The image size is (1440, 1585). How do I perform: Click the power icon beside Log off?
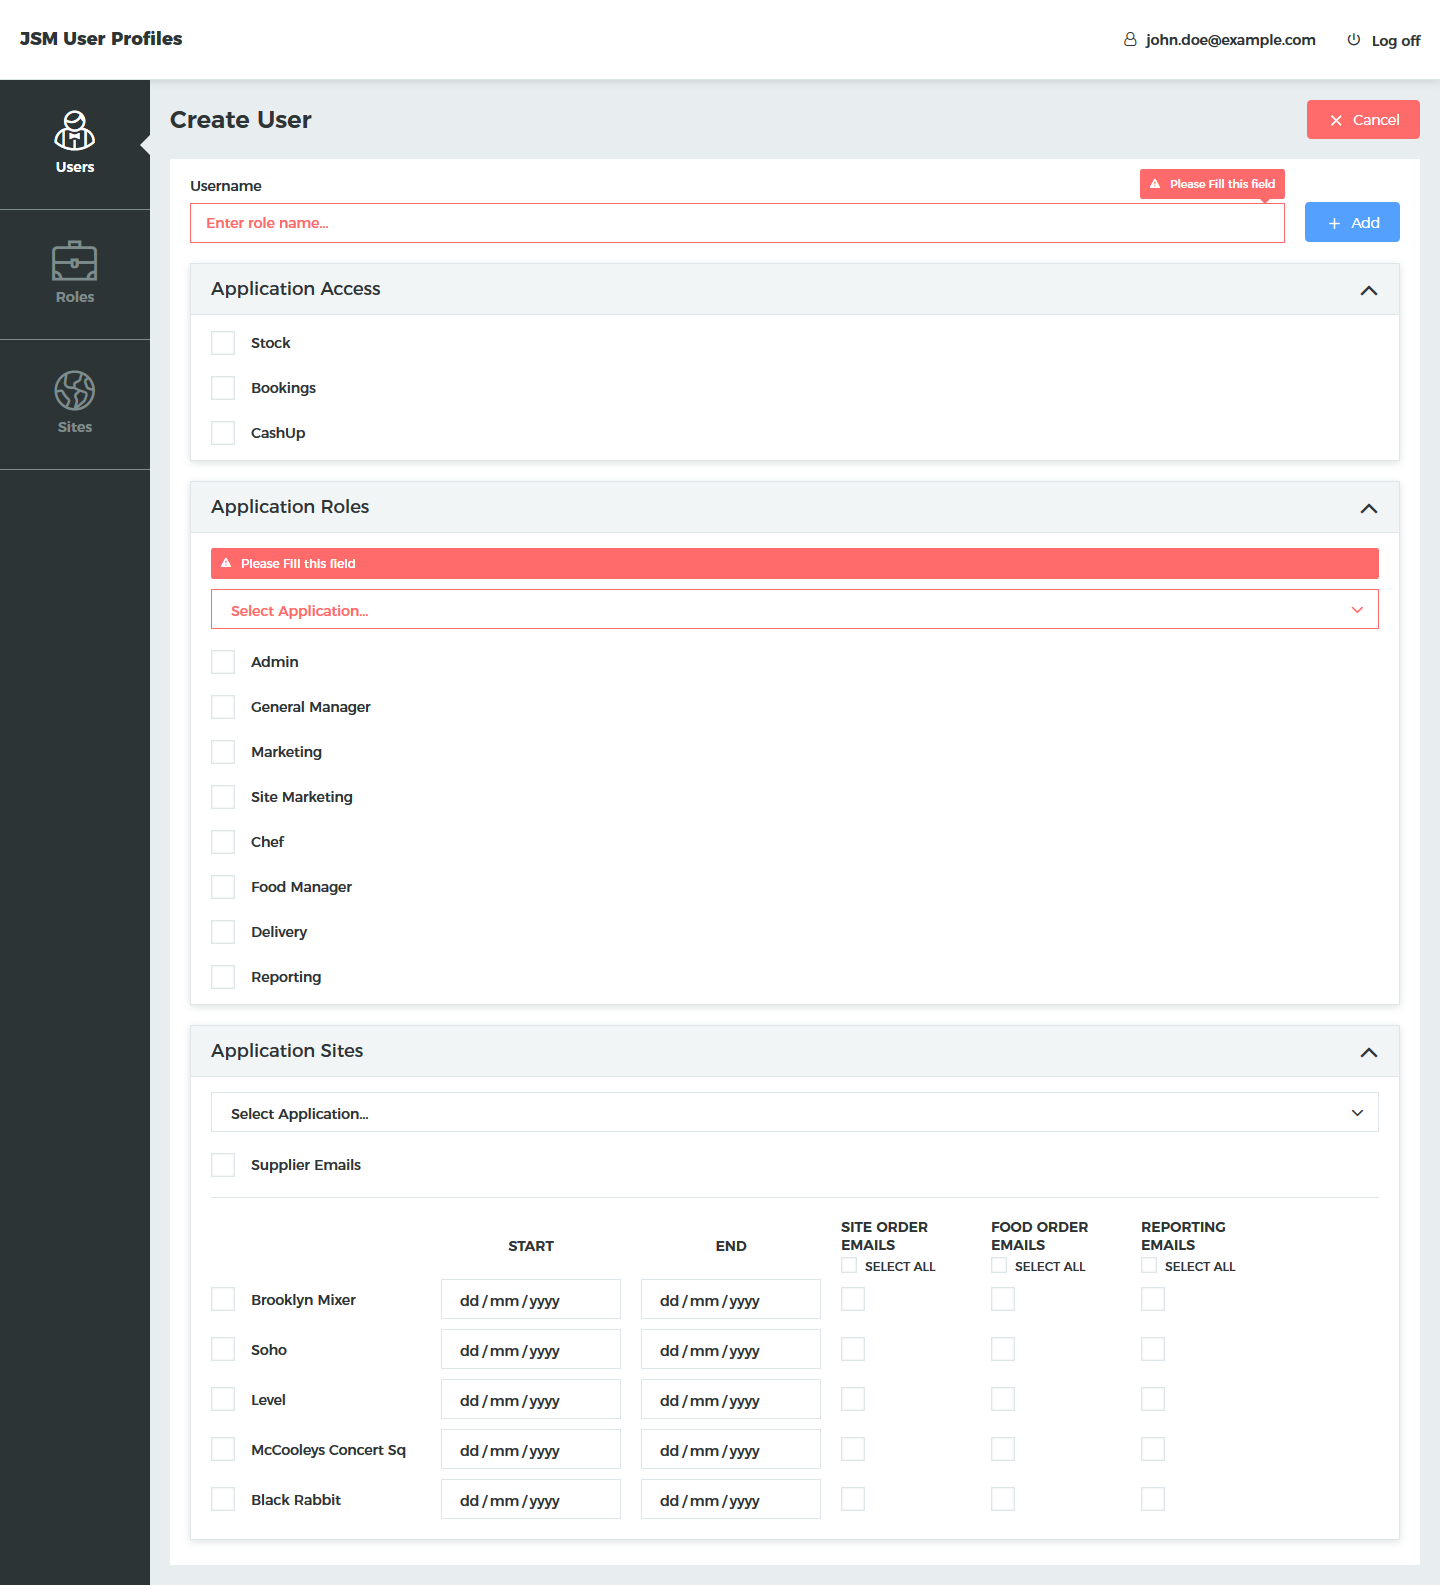(1353, 40)
